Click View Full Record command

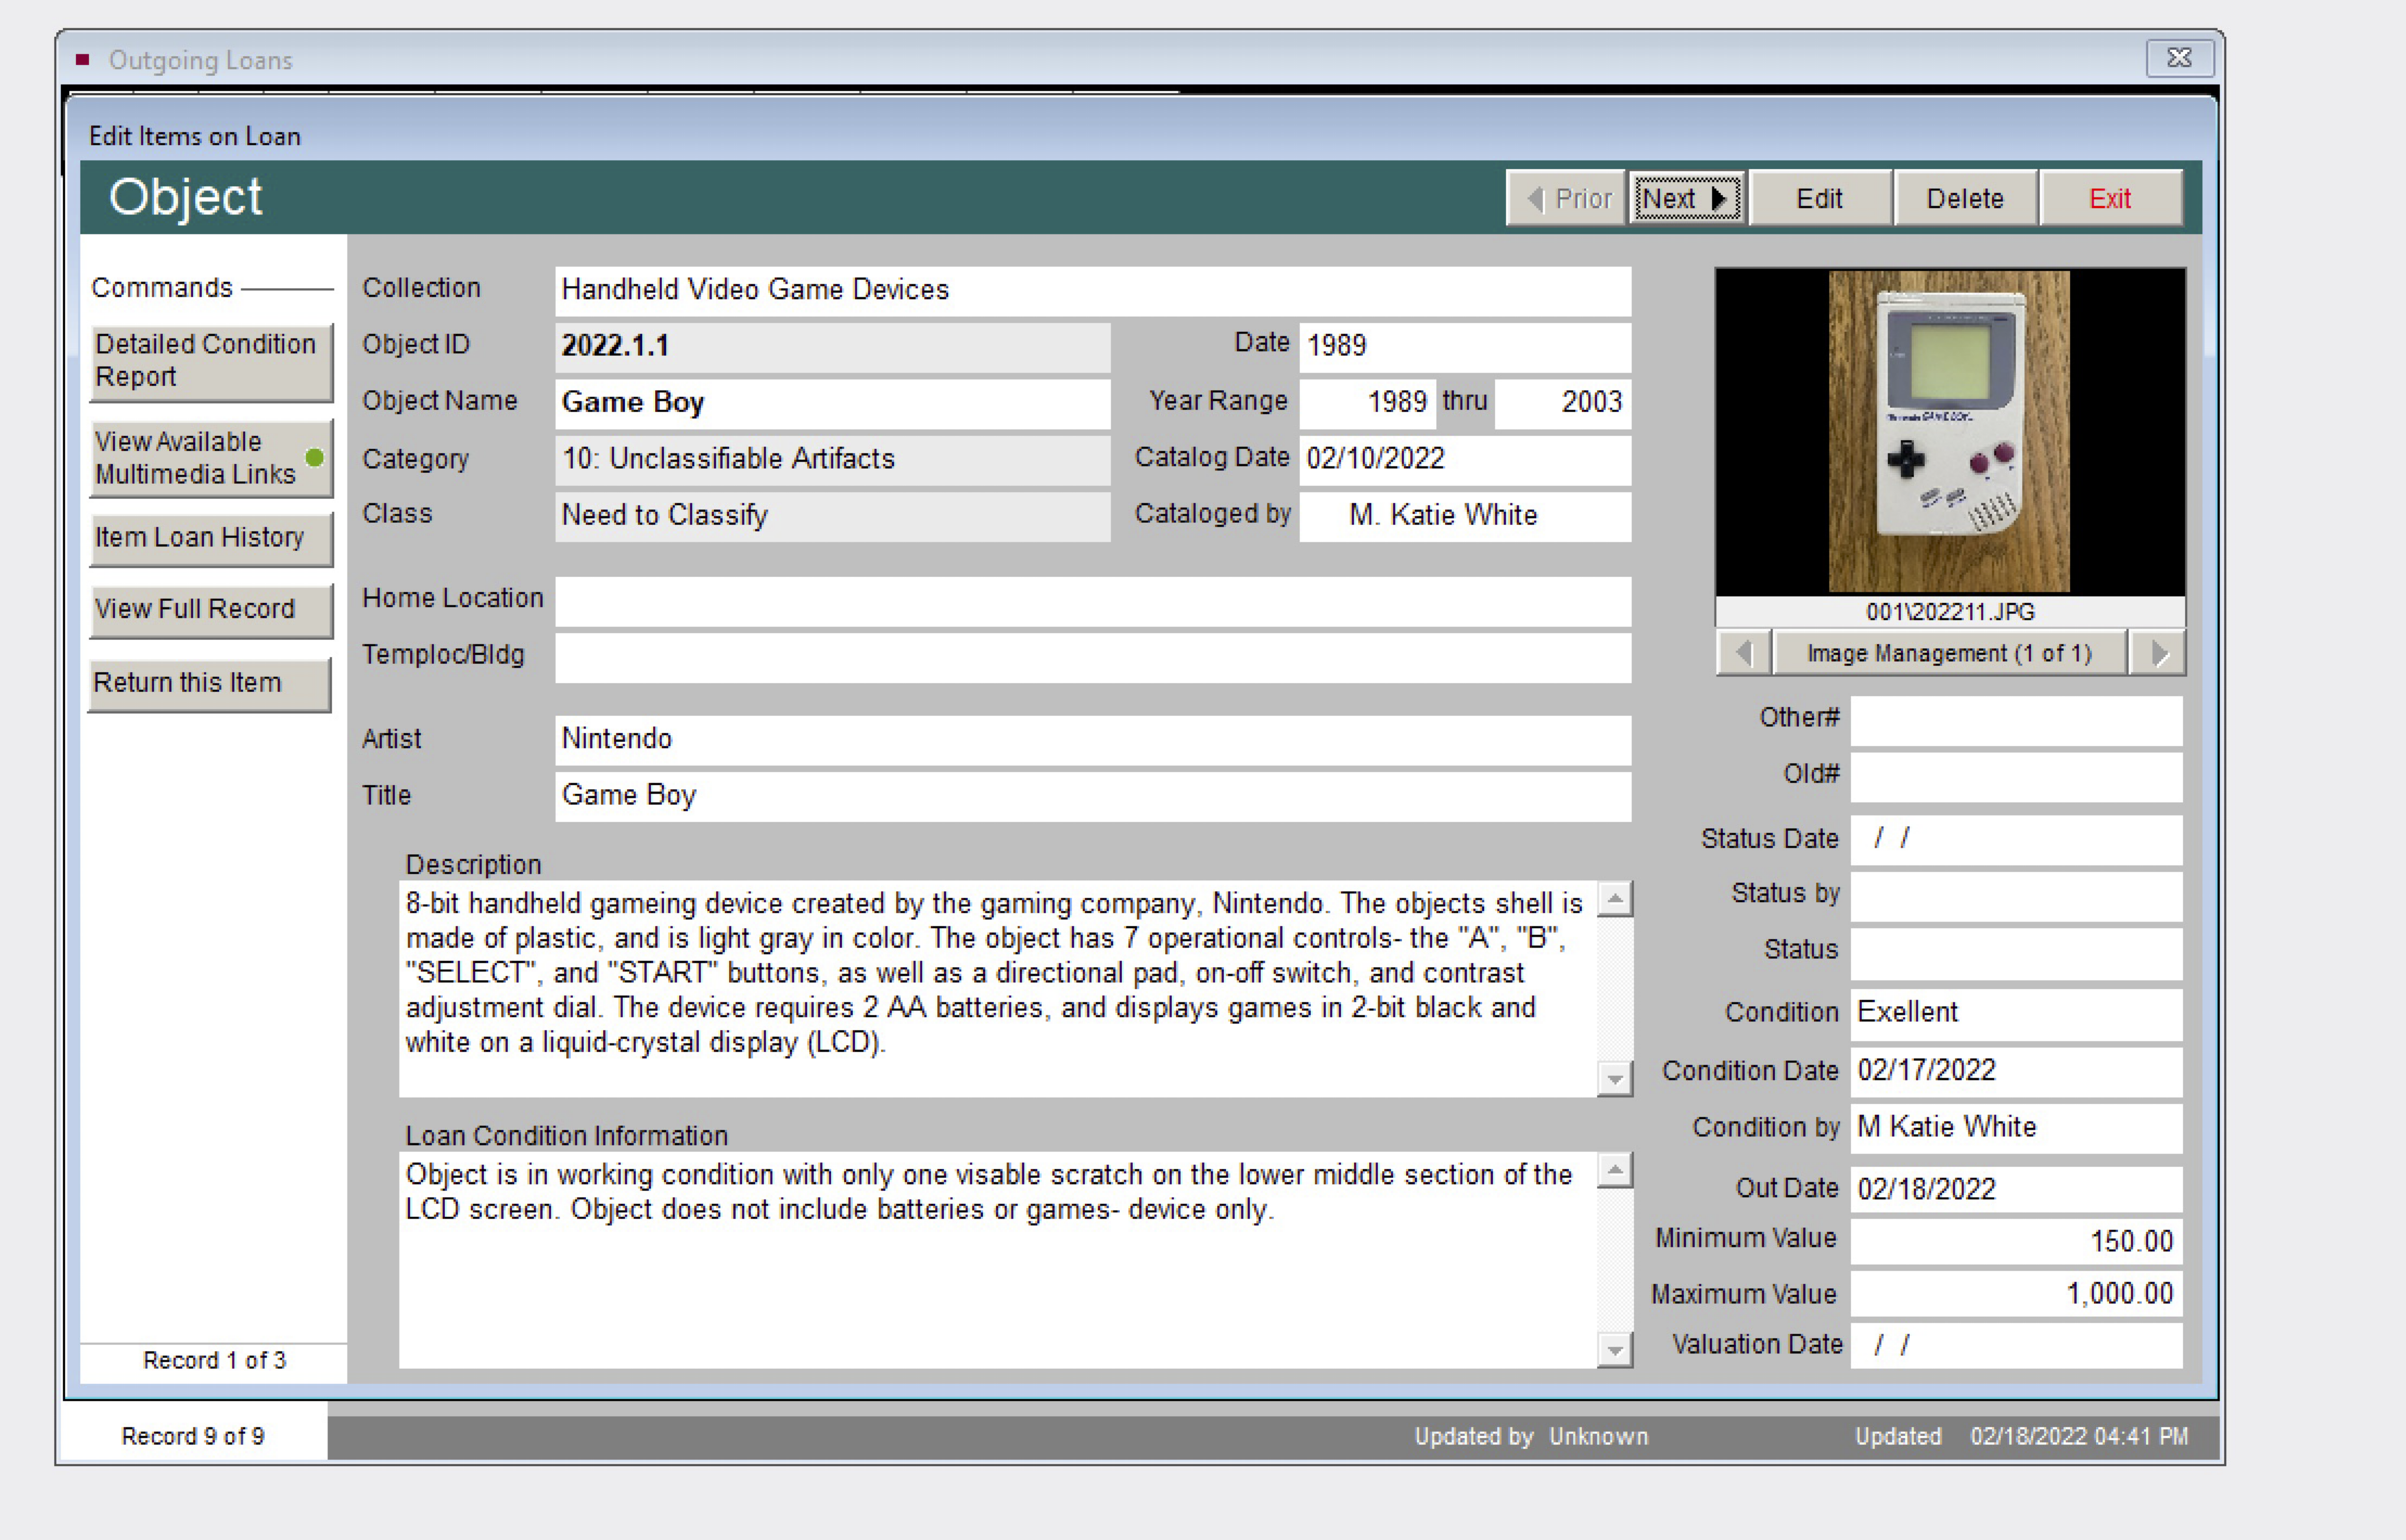click(210, 609)
